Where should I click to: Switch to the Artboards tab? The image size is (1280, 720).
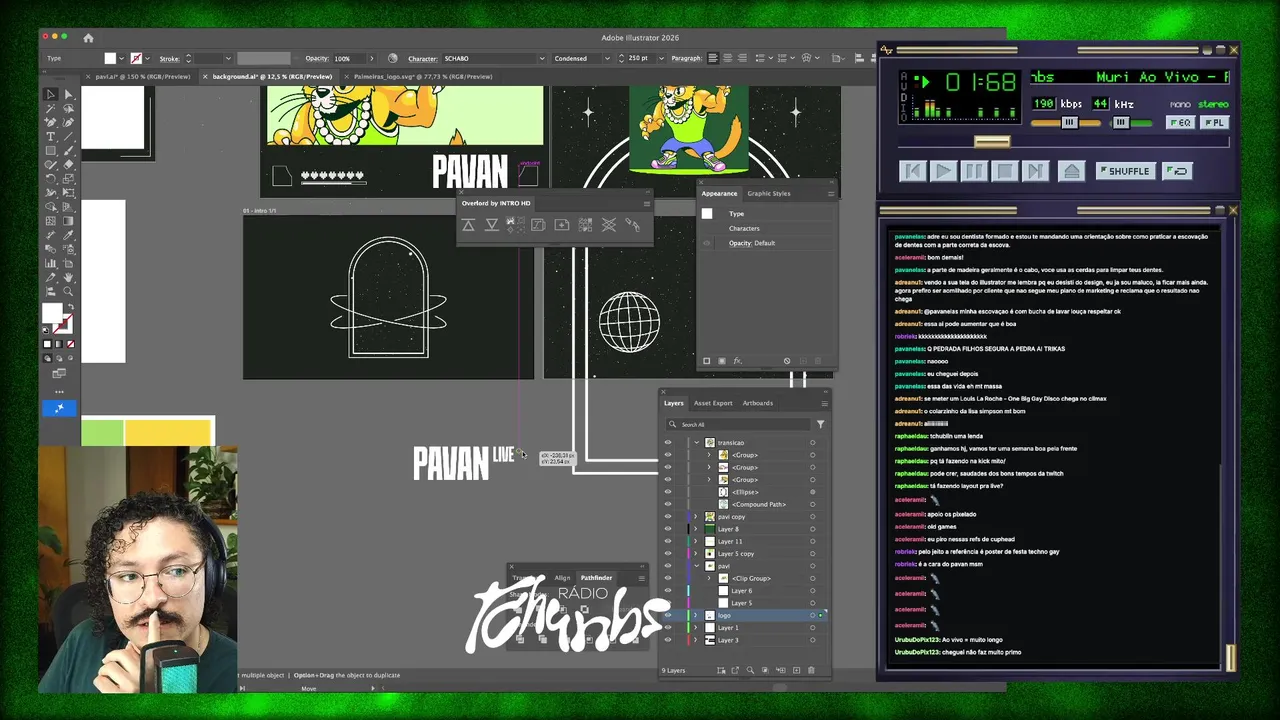pos(757,403)
